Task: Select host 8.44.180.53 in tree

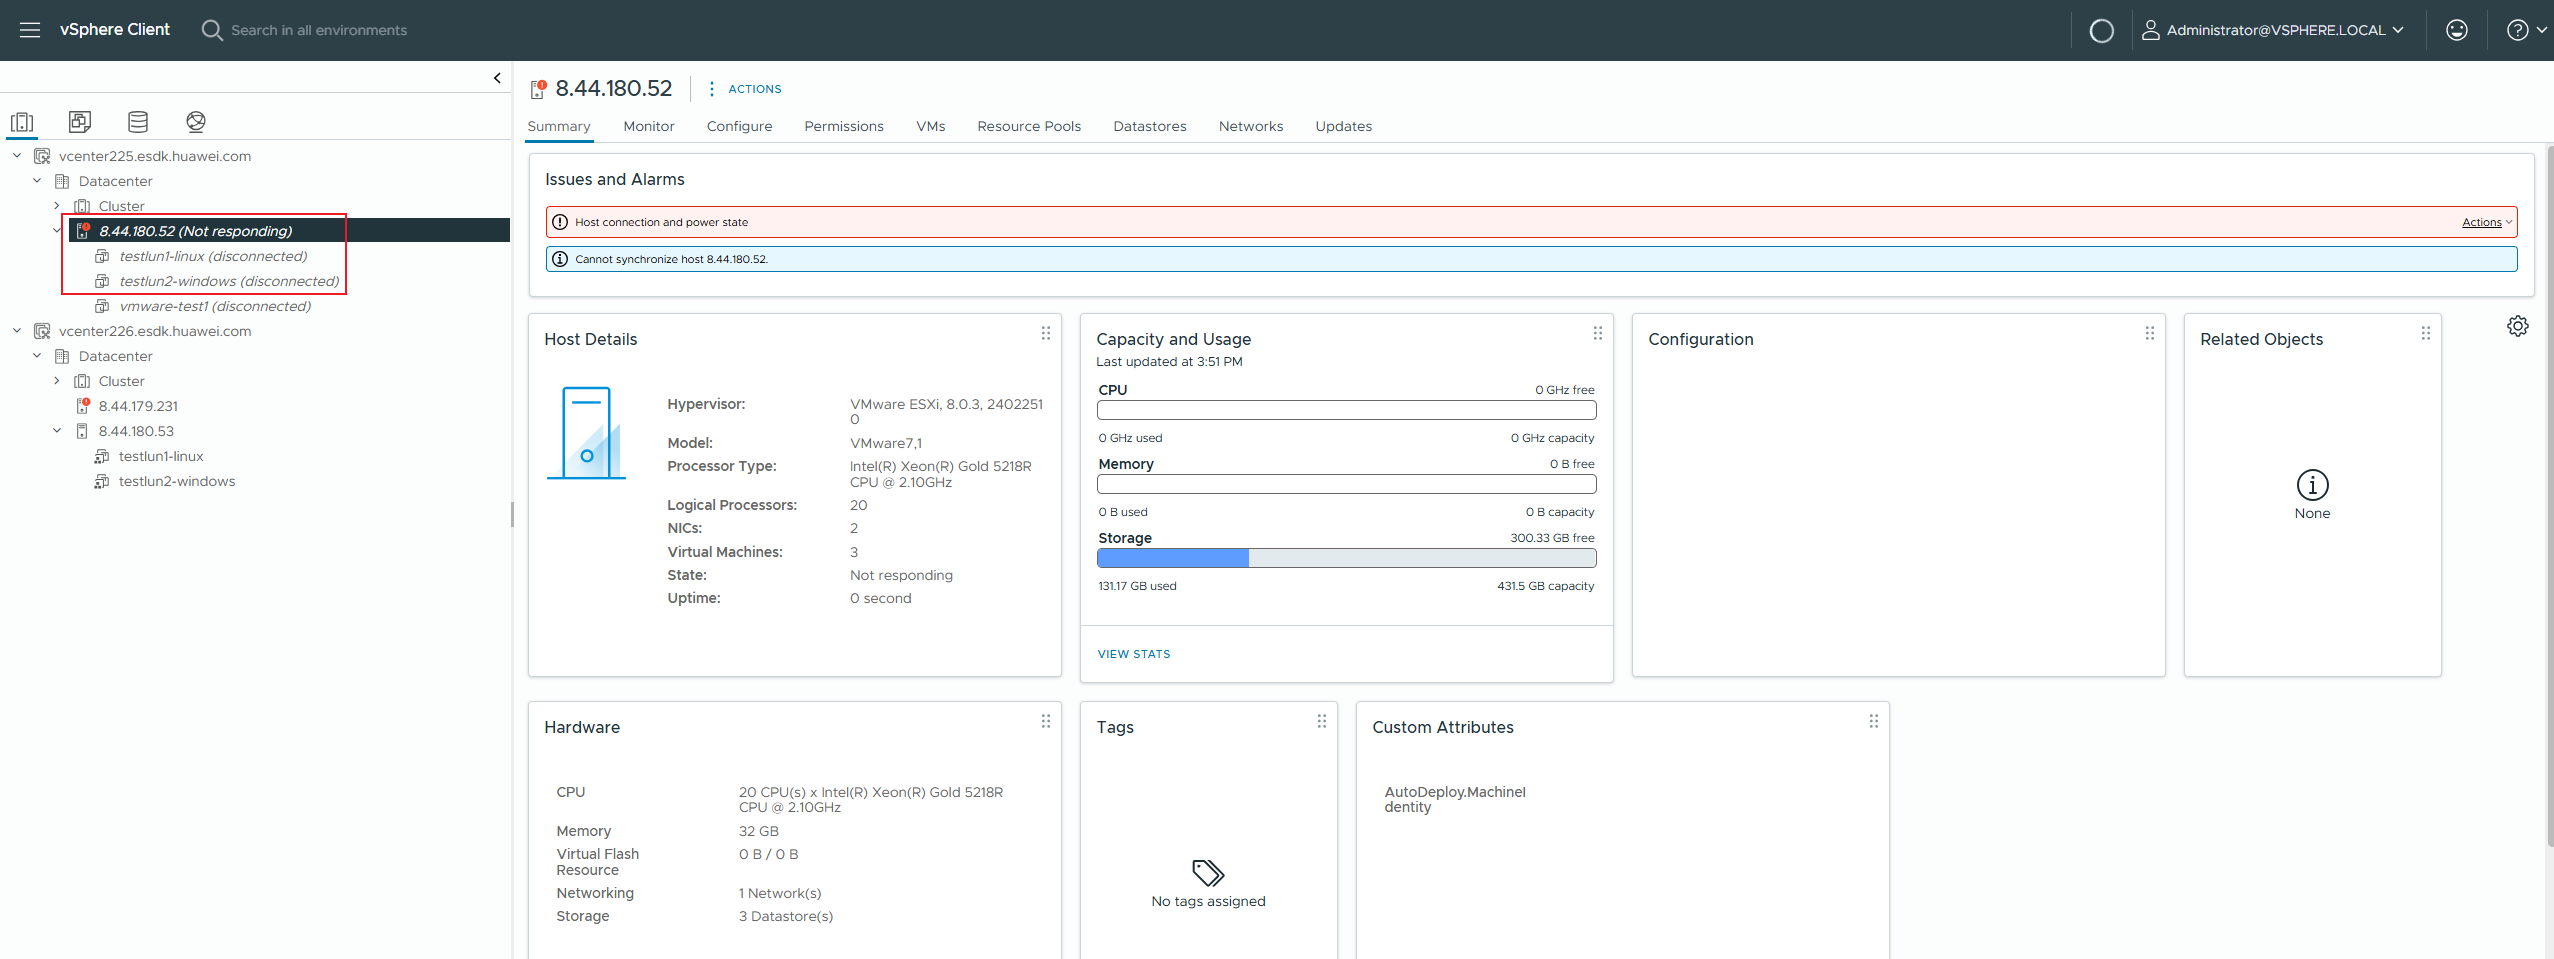Action: pos(136,431)
